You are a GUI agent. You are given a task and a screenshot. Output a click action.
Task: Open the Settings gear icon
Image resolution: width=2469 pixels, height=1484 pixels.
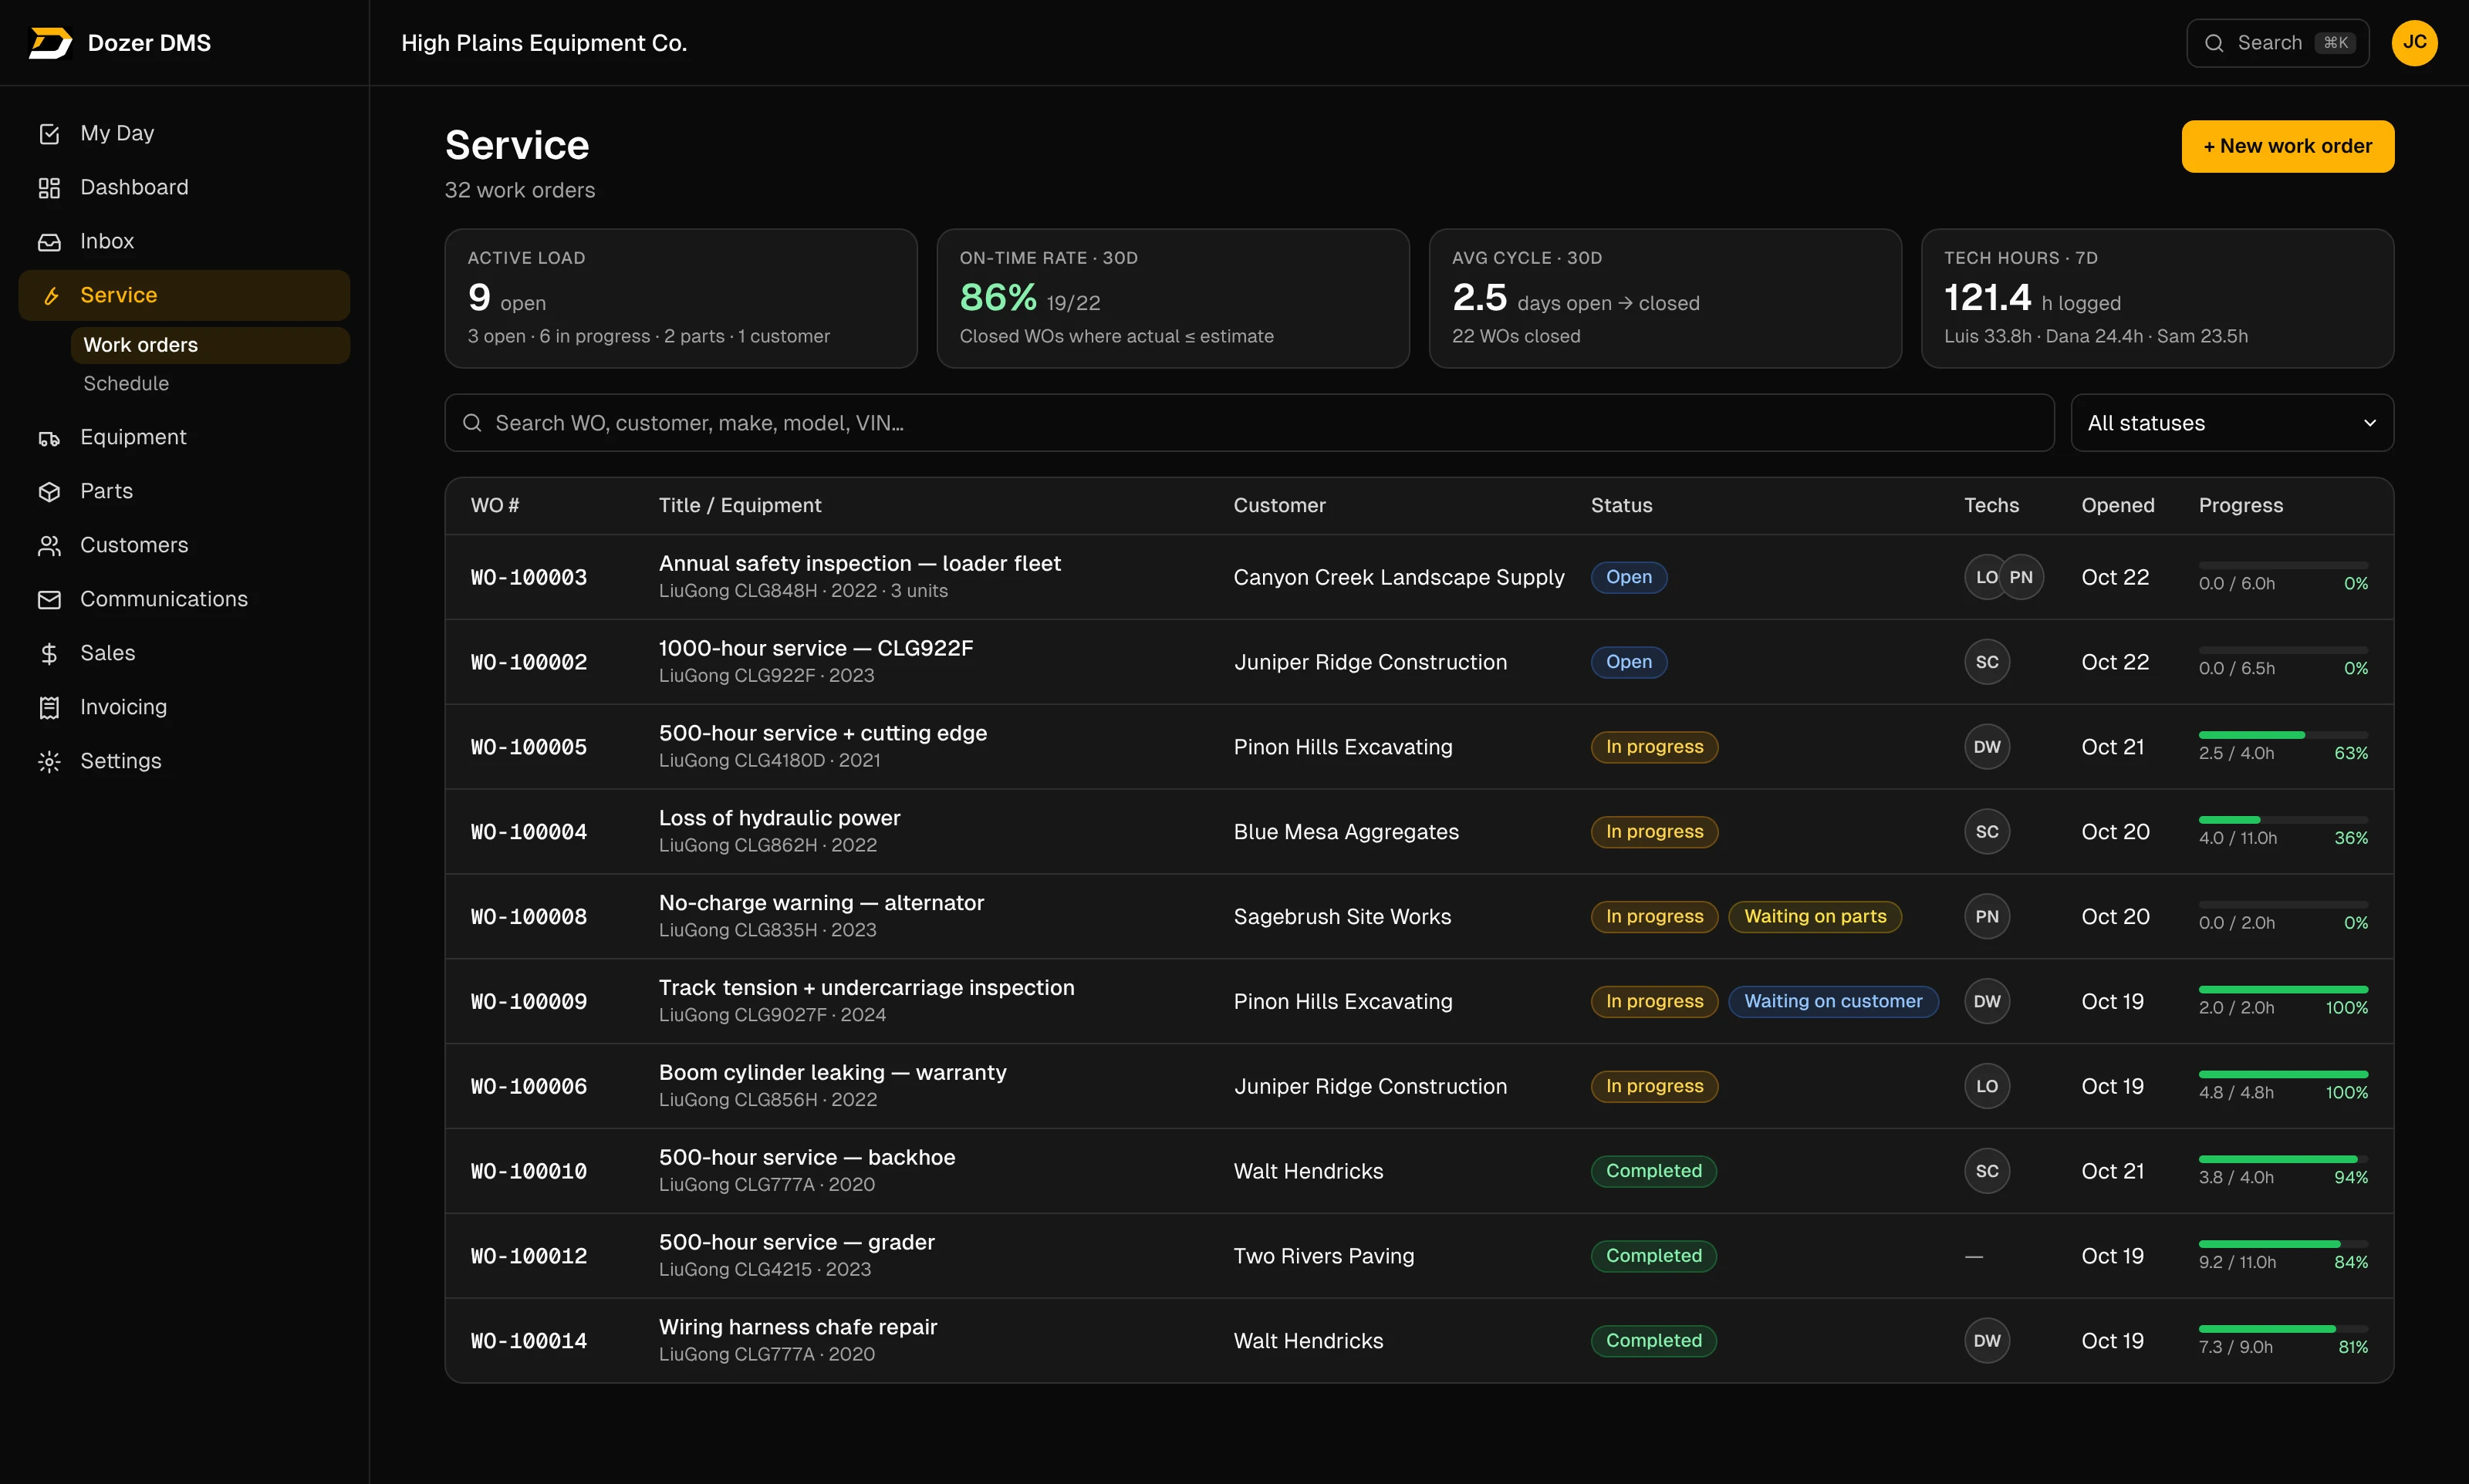[49, 762]
